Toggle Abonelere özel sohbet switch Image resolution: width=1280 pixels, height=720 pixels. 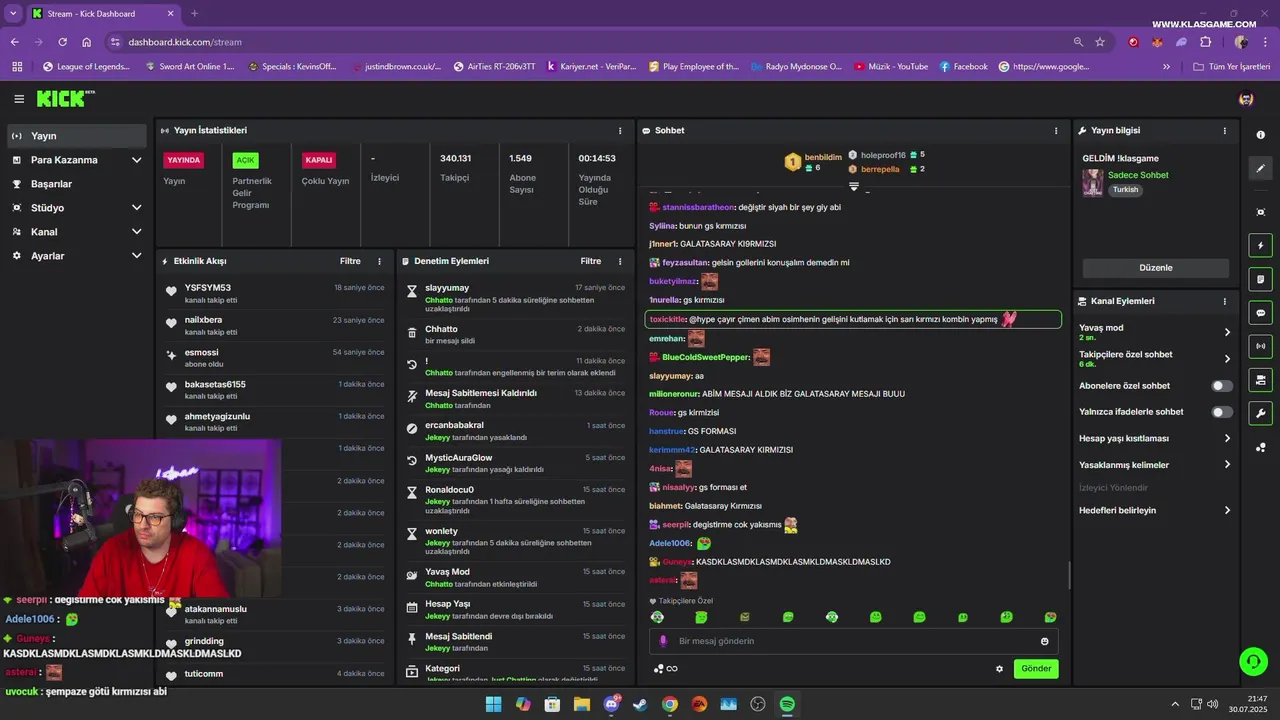tap(1222, 386)
